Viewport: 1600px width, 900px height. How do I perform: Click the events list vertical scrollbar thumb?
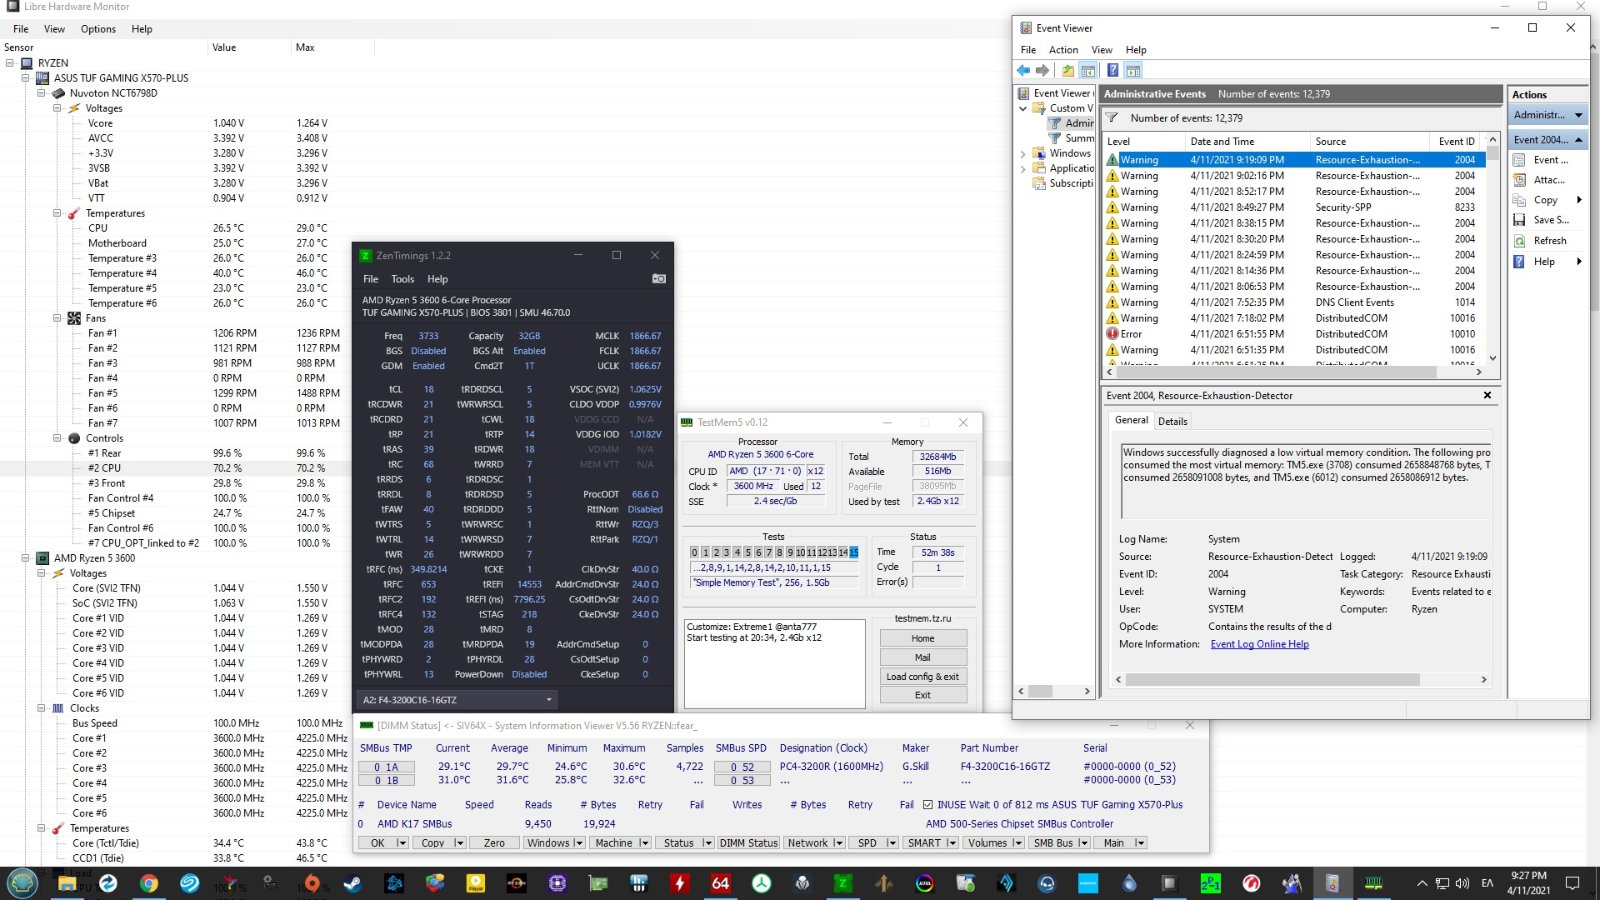pos(1493,155)
